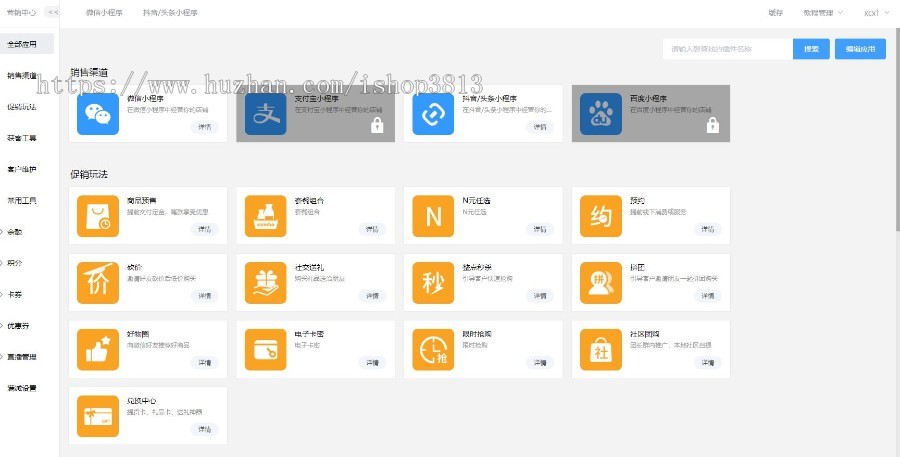Select 销售渠道 in the left sidebar
Viewport: 900px width, 457px height.
click(x=22, y=75)
